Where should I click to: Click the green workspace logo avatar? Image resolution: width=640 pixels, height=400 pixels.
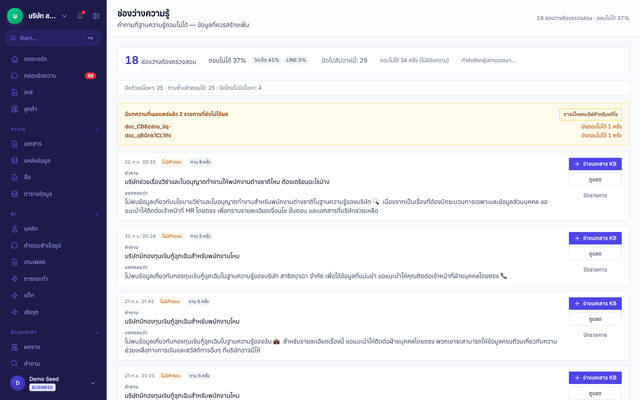[x=15, y=16]
